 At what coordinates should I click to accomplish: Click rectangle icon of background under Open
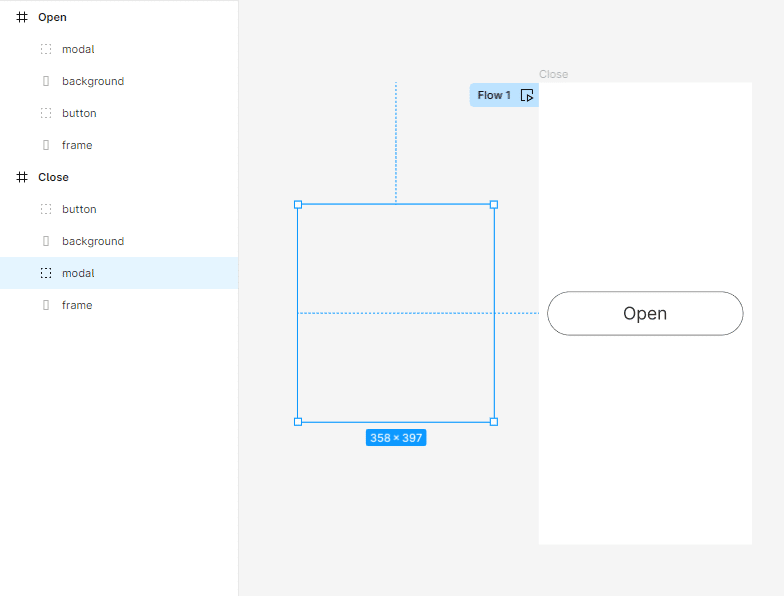(x=46, y=81)
